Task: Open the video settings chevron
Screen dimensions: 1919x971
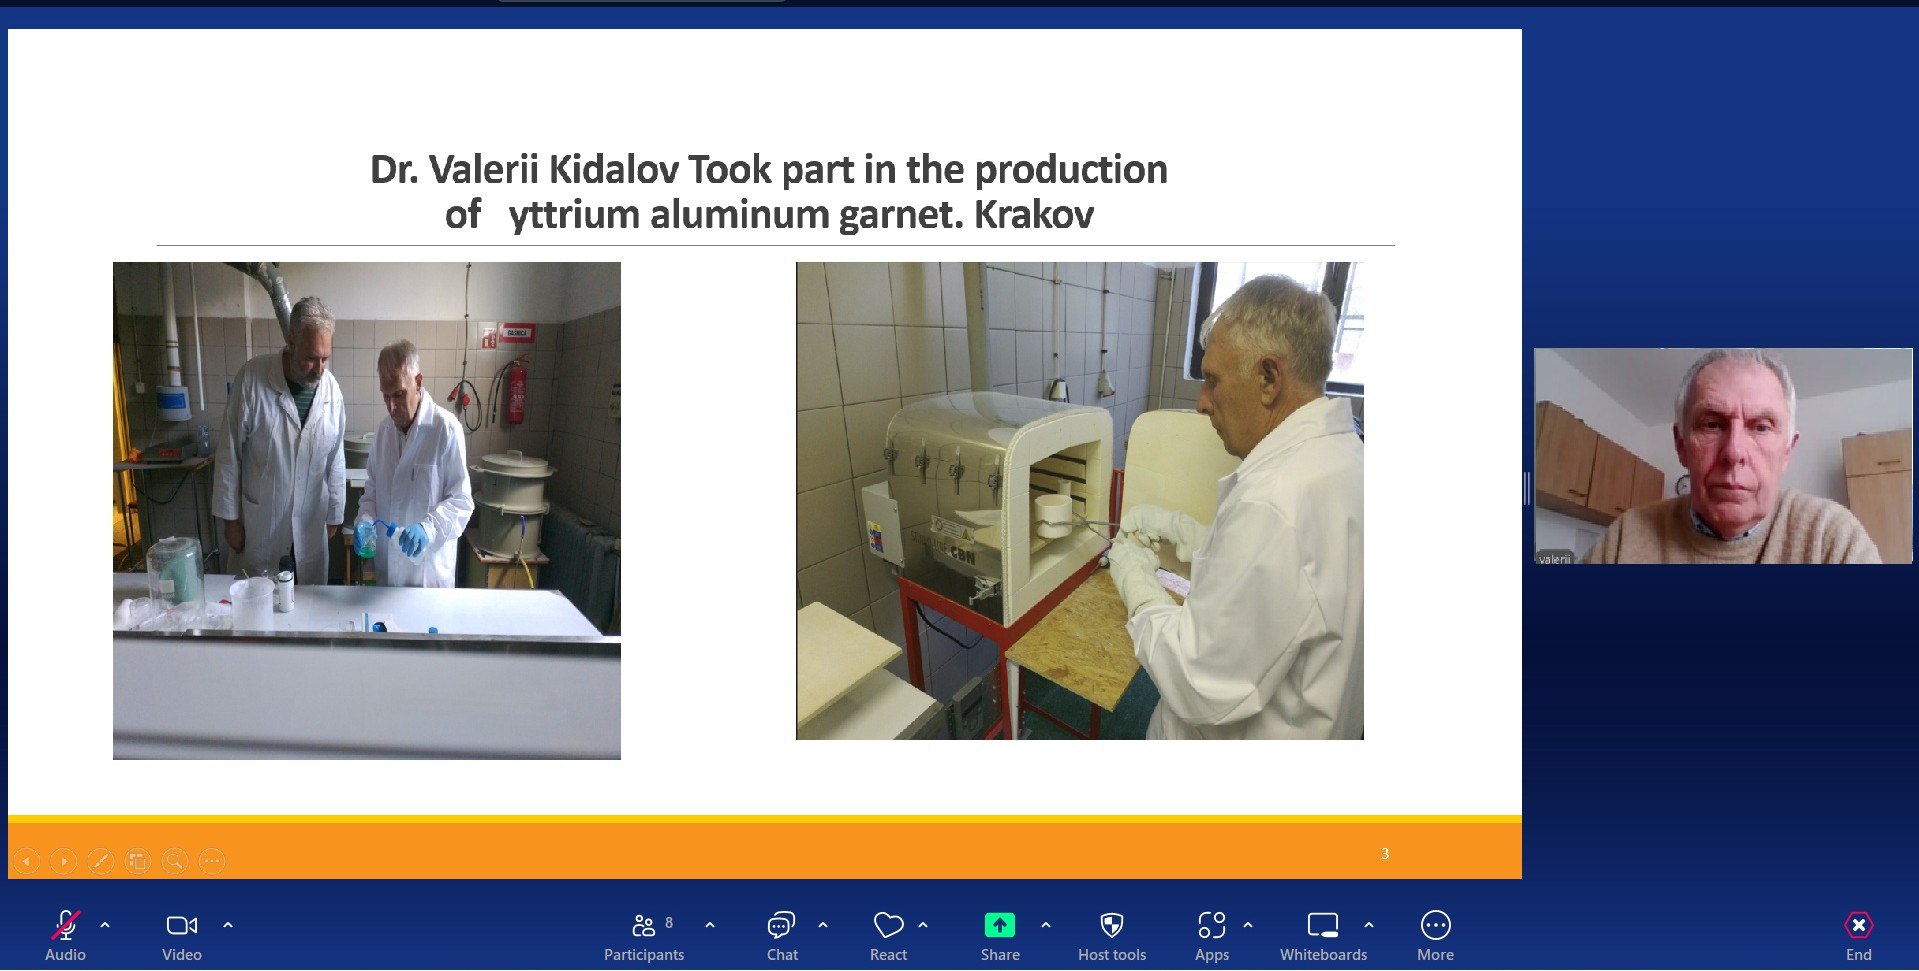Action: click(x=228, y=925)
